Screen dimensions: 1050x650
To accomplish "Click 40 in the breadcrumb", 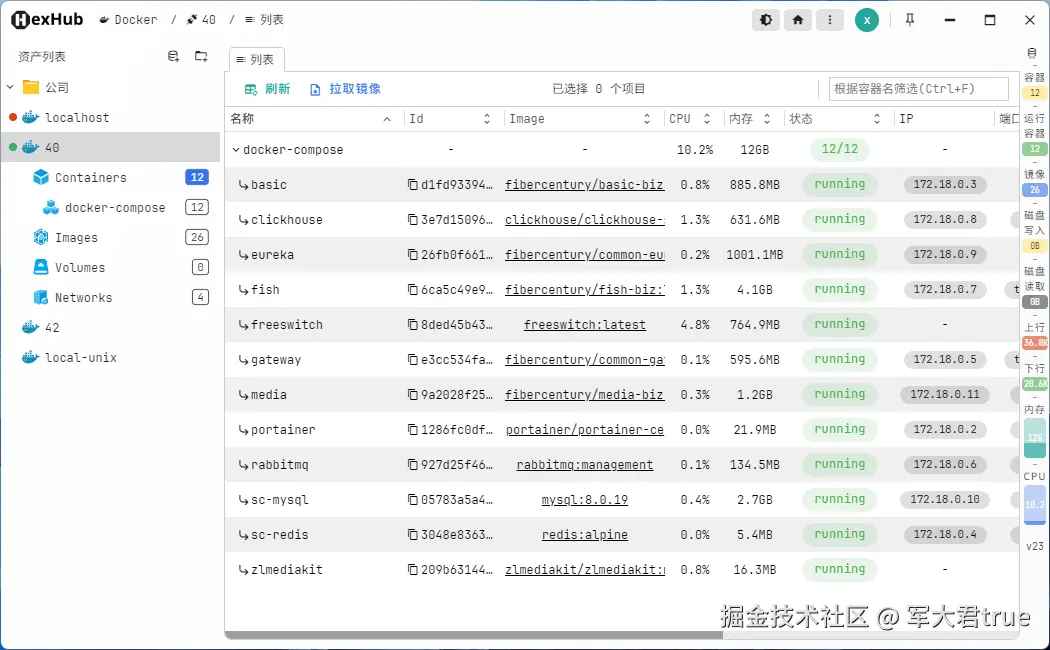I will click(x=202, y=20).
